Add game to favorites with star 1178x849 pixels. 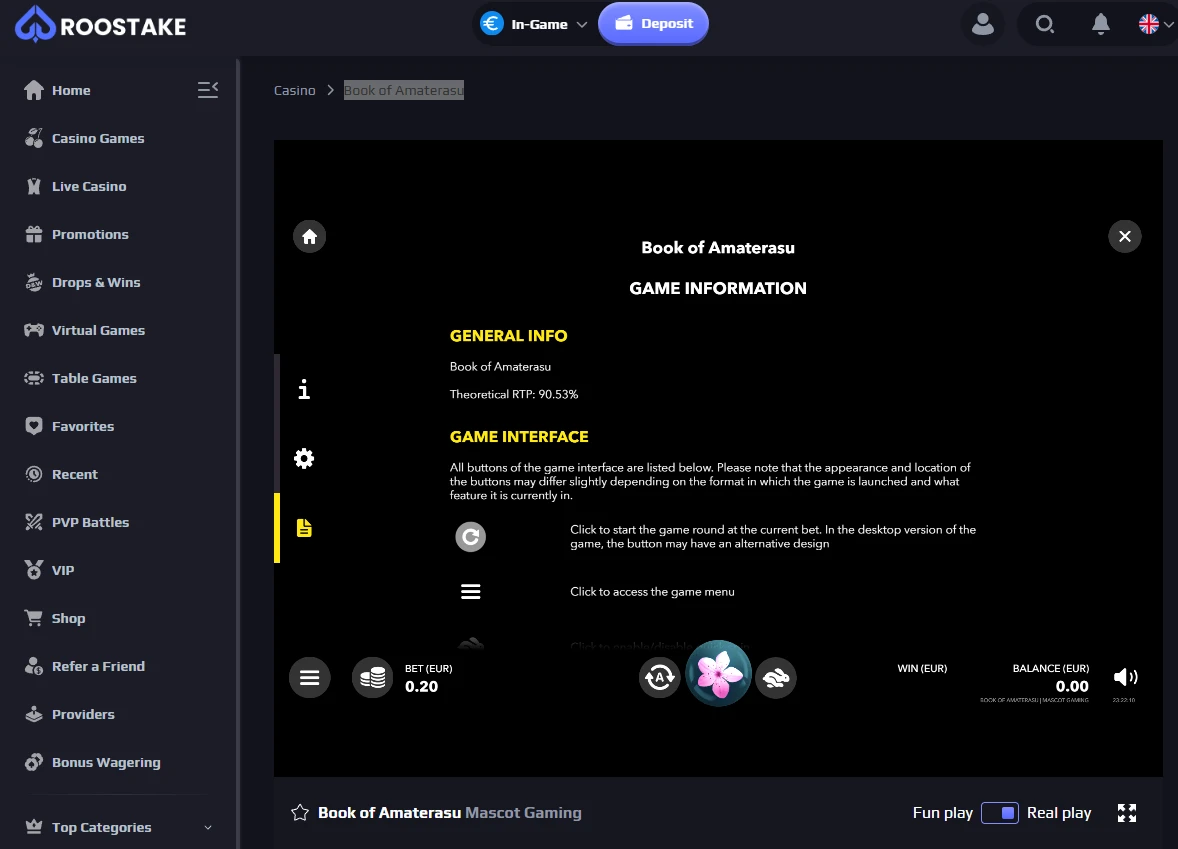[300, 813]
